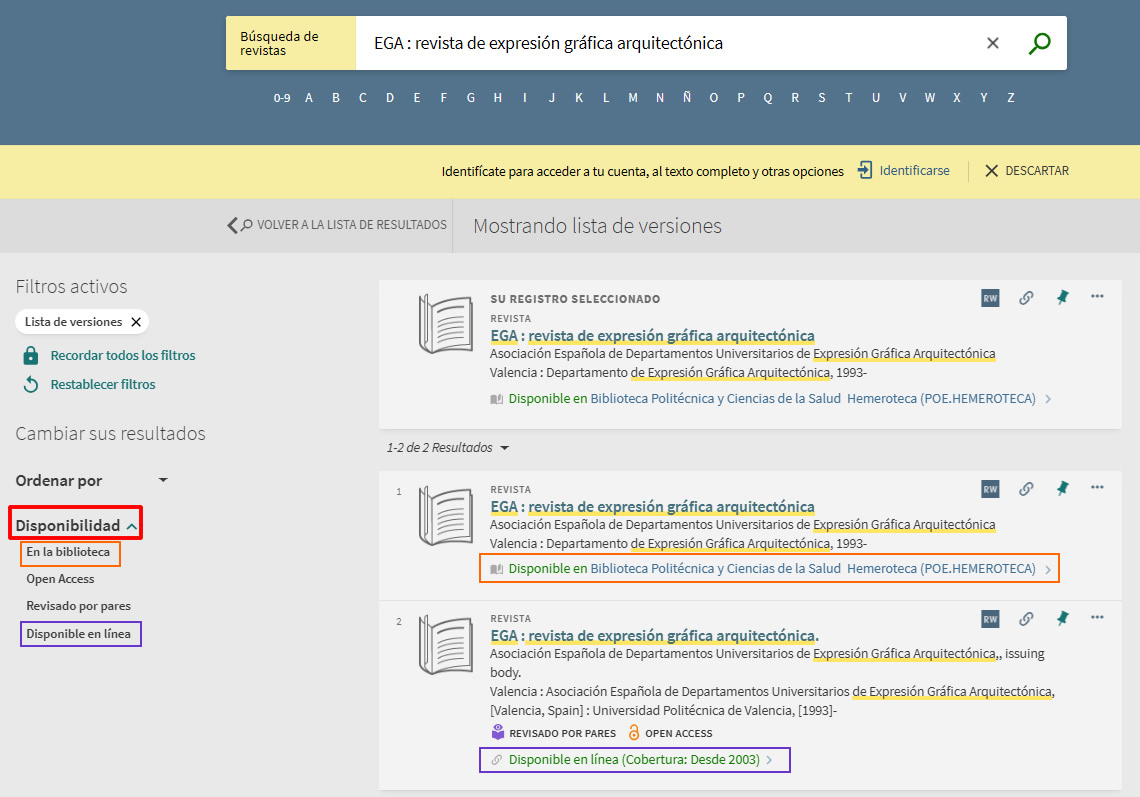The height and width of the screenshot is (797, 1140).
Task: Browse journals starting with letter R
Action: point(795,98)
